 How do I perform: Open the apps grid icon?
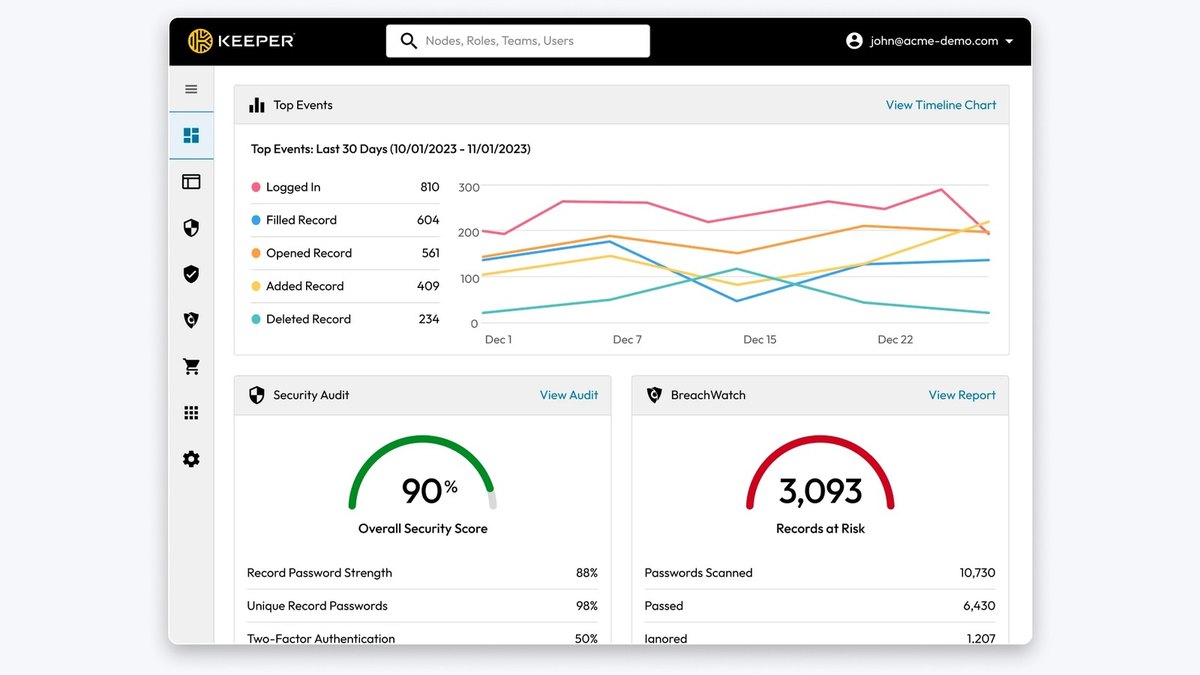191,413
